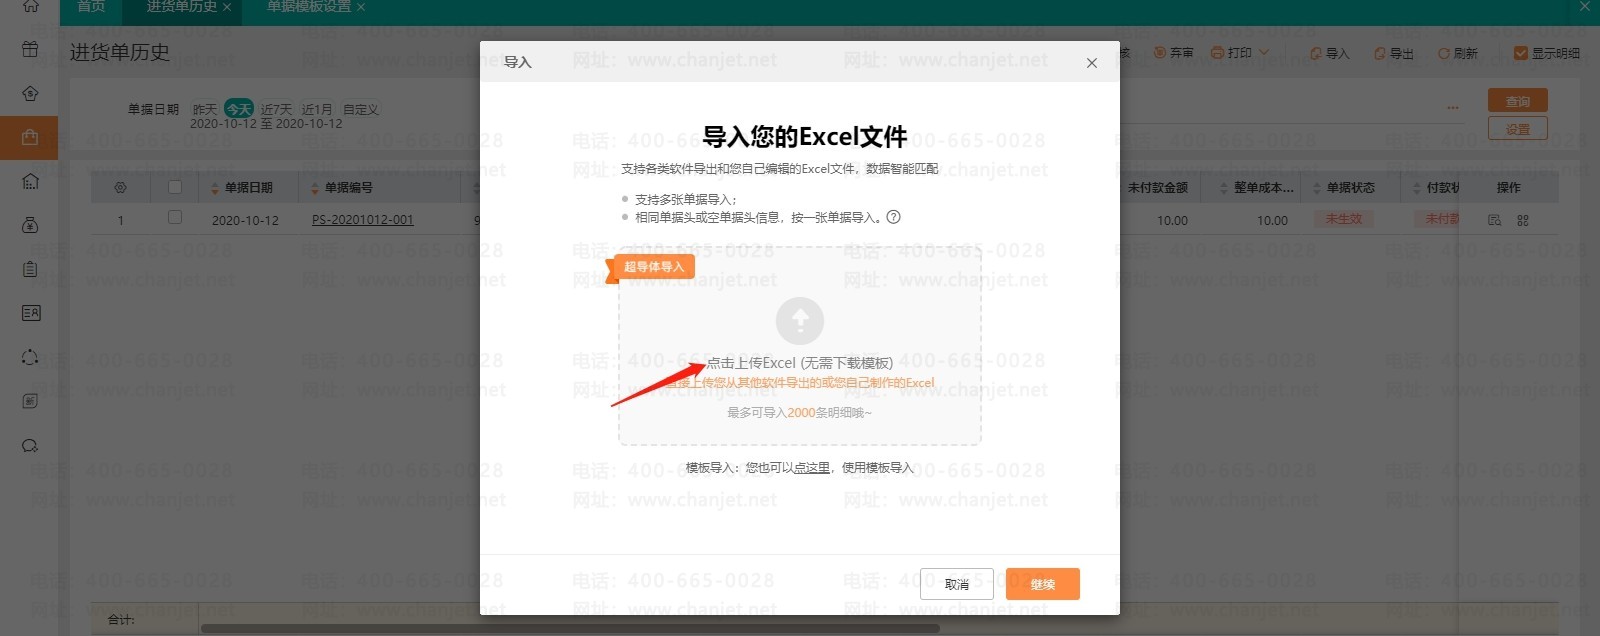This screenshot has width=1600, height=636.
Task: Click the 超导体导入 ribbon tag
Action: 652,267
